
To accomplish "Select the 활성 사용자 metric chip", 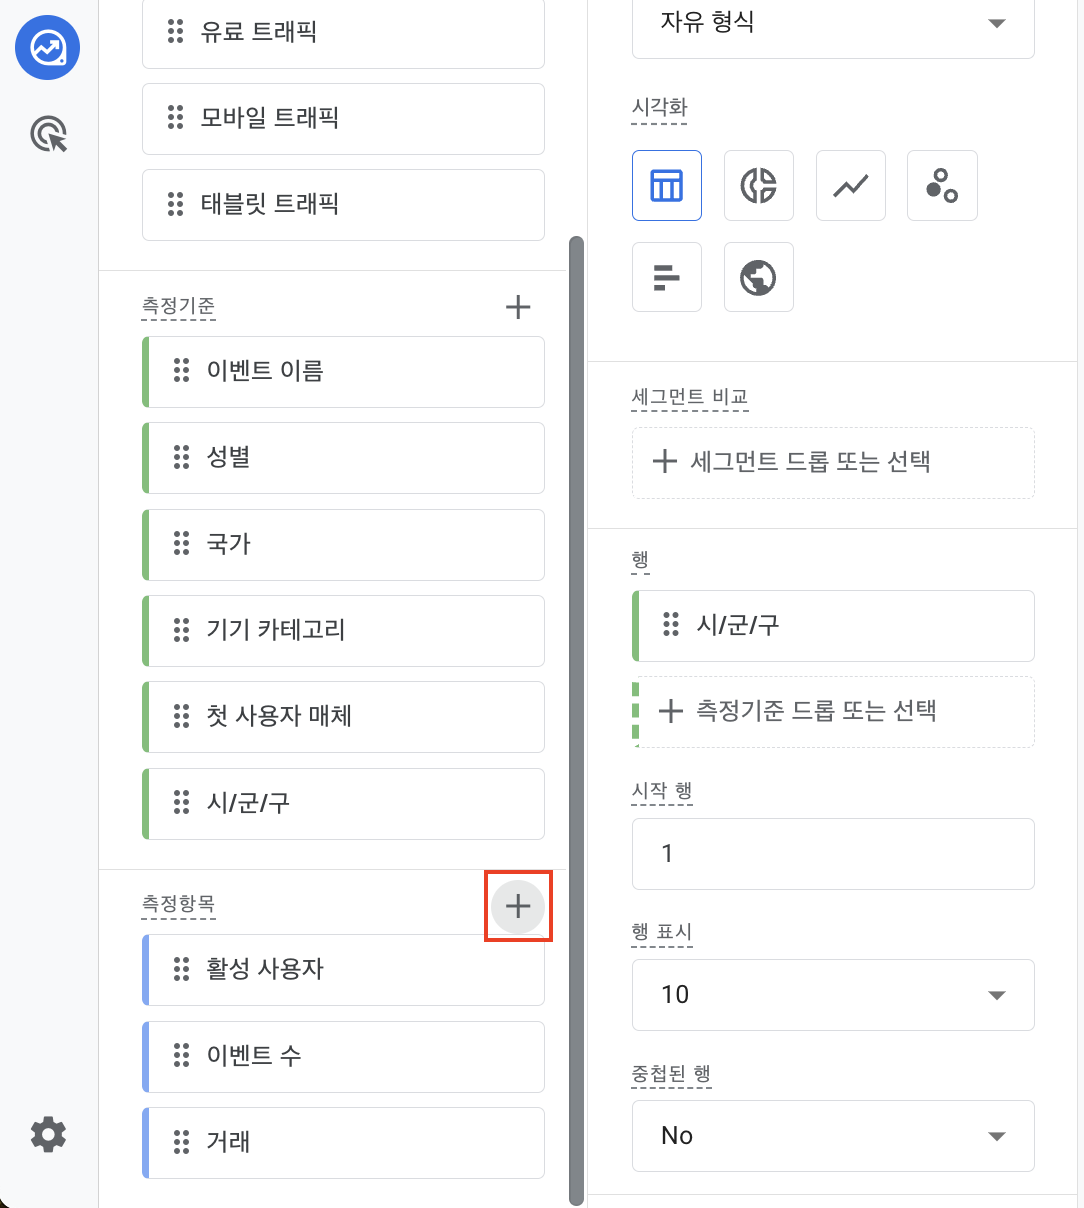I will (343, 970).
